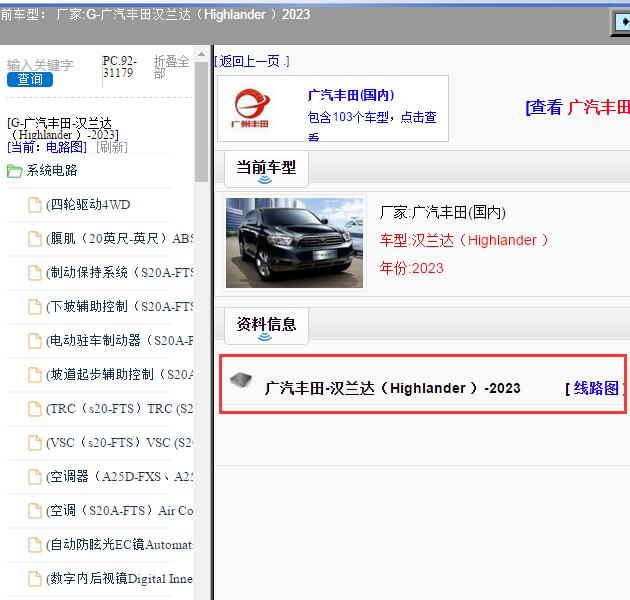This screenshot has width=630, height=600.
Task: Click the document icon beside 数字内后视镜
Action: pos(35,579)
